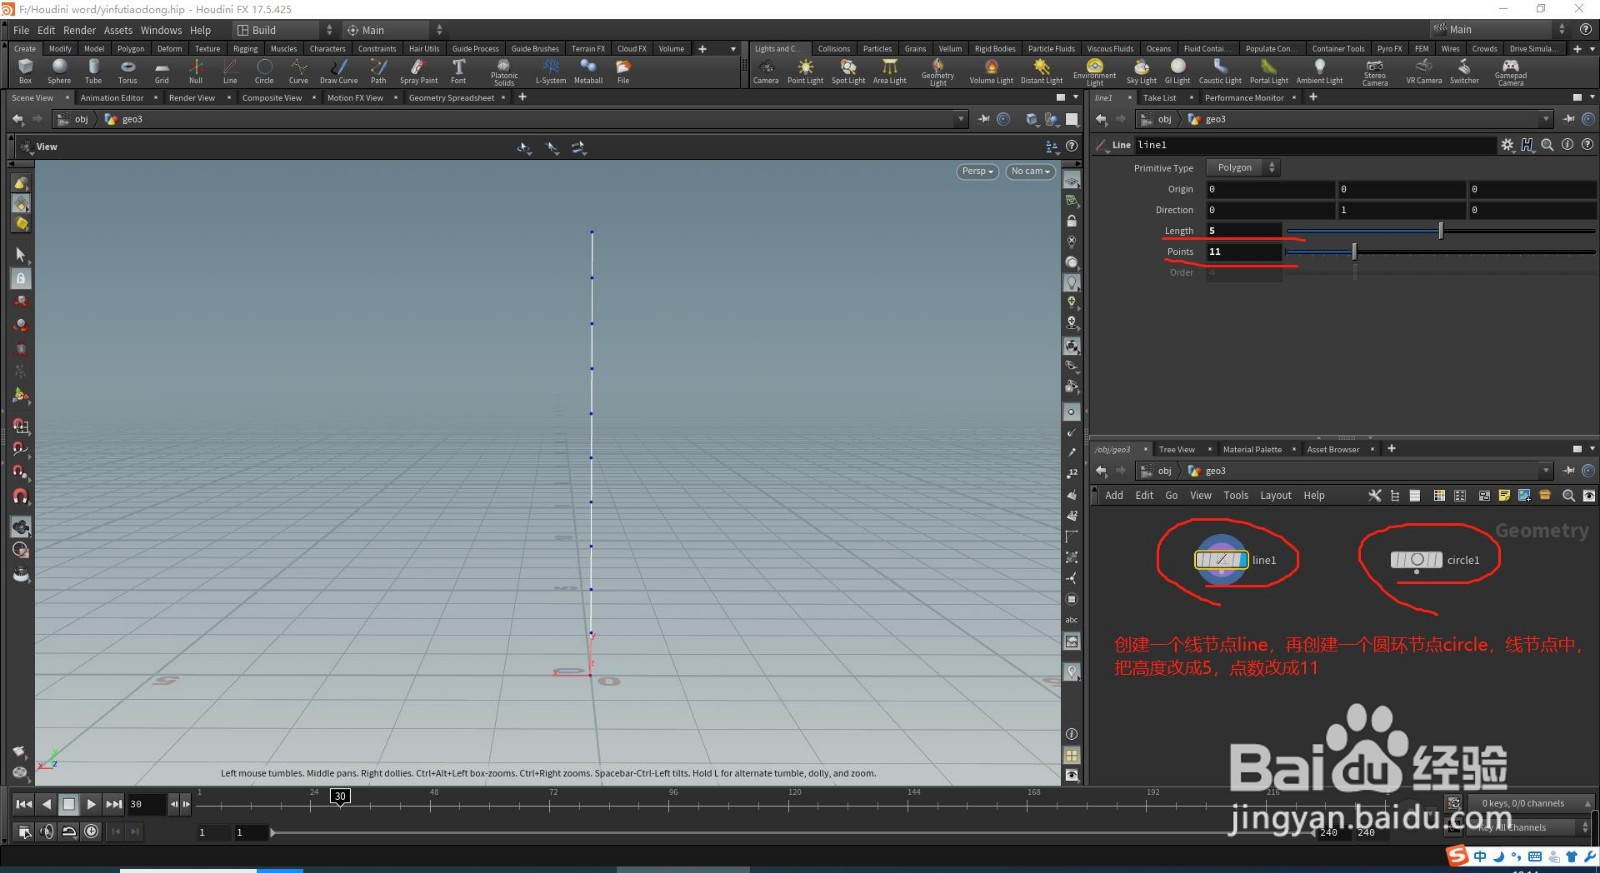Add a new shelf tab after Volume
Image resolution: width=1600 pixels, height=873 pixels.
(702, 48)
